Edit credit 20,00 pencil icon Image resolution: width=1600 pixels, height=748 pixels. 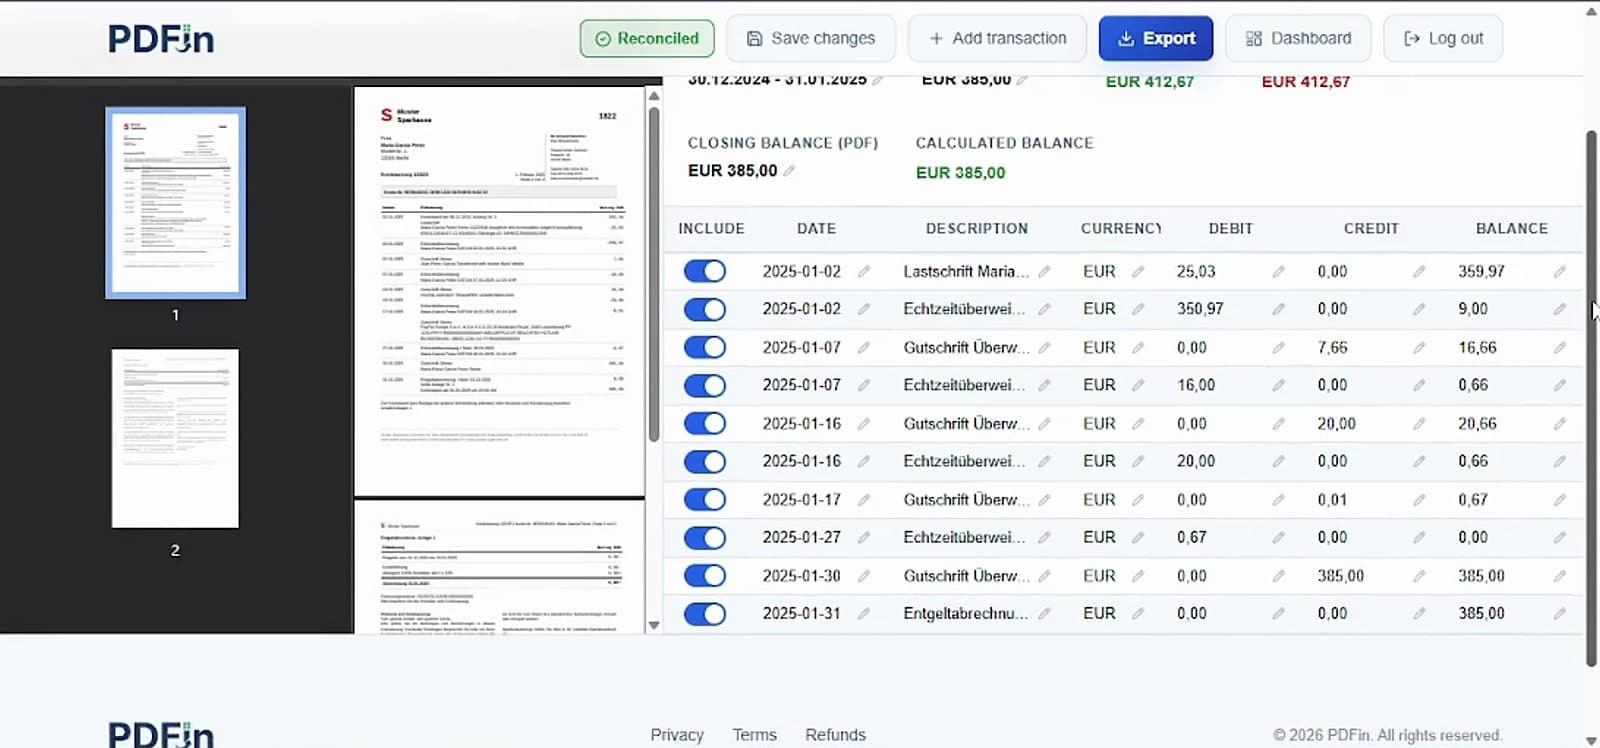1419,423
